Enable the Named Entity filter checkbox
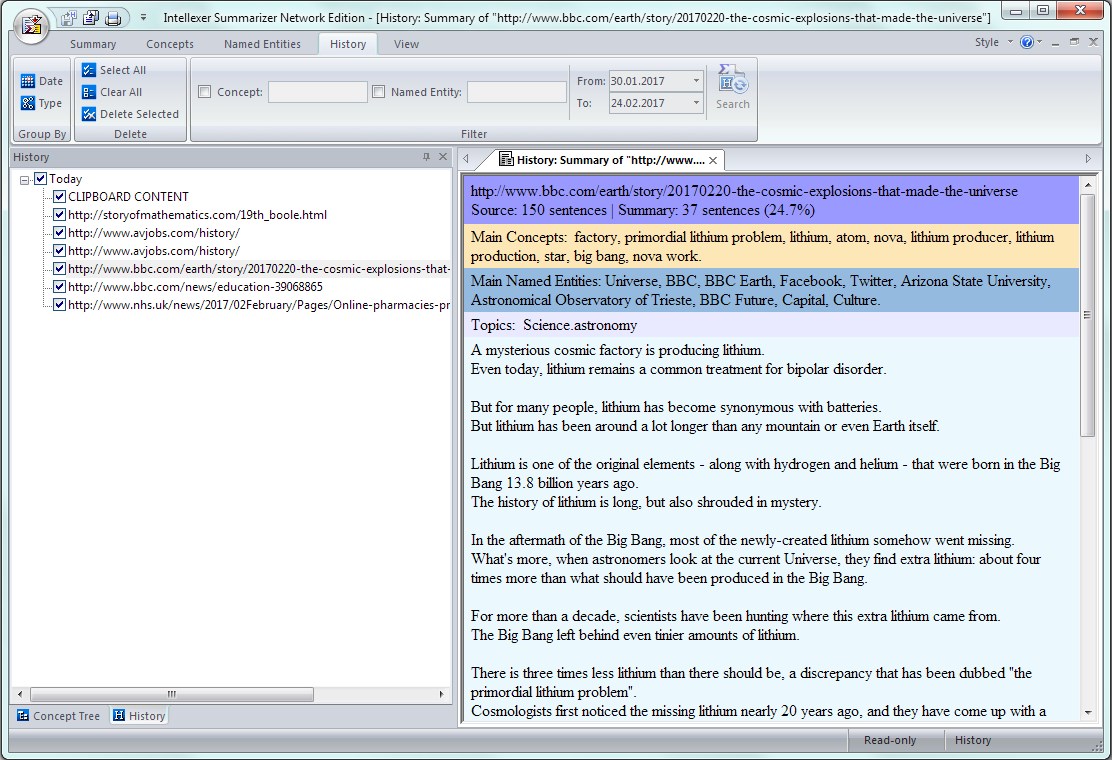The width and height of the screenshot is (1112, 760). pyautogui.click(x=379, y=91)
